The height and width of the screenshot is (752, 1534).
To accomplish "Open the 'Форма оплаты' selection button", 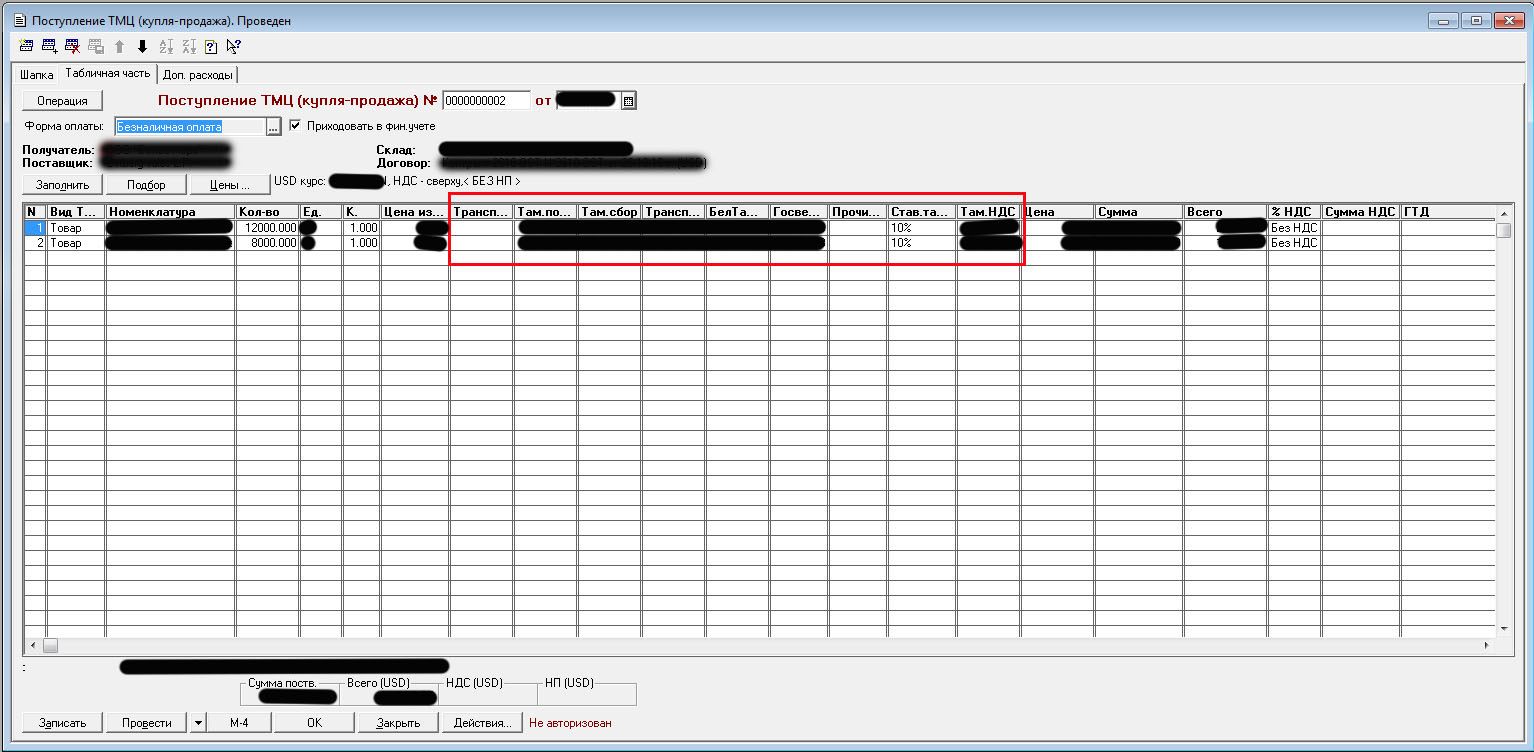I will (273, 126).
